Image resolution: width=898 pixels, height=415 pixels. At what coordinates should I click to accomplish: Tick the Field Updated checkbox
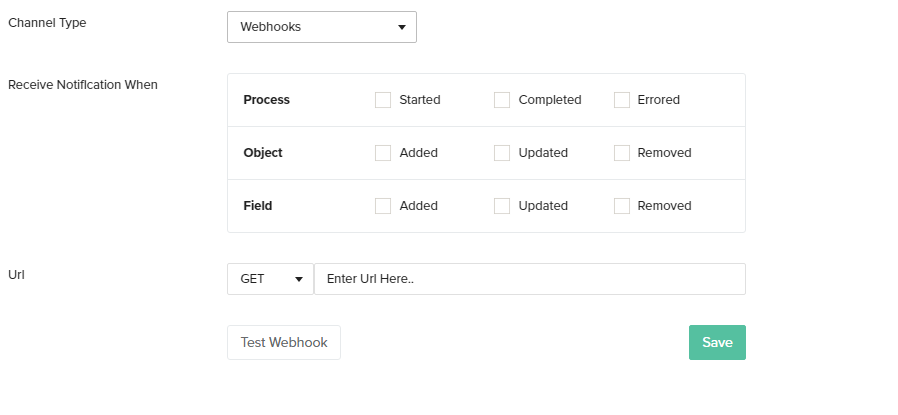[502, 206]
